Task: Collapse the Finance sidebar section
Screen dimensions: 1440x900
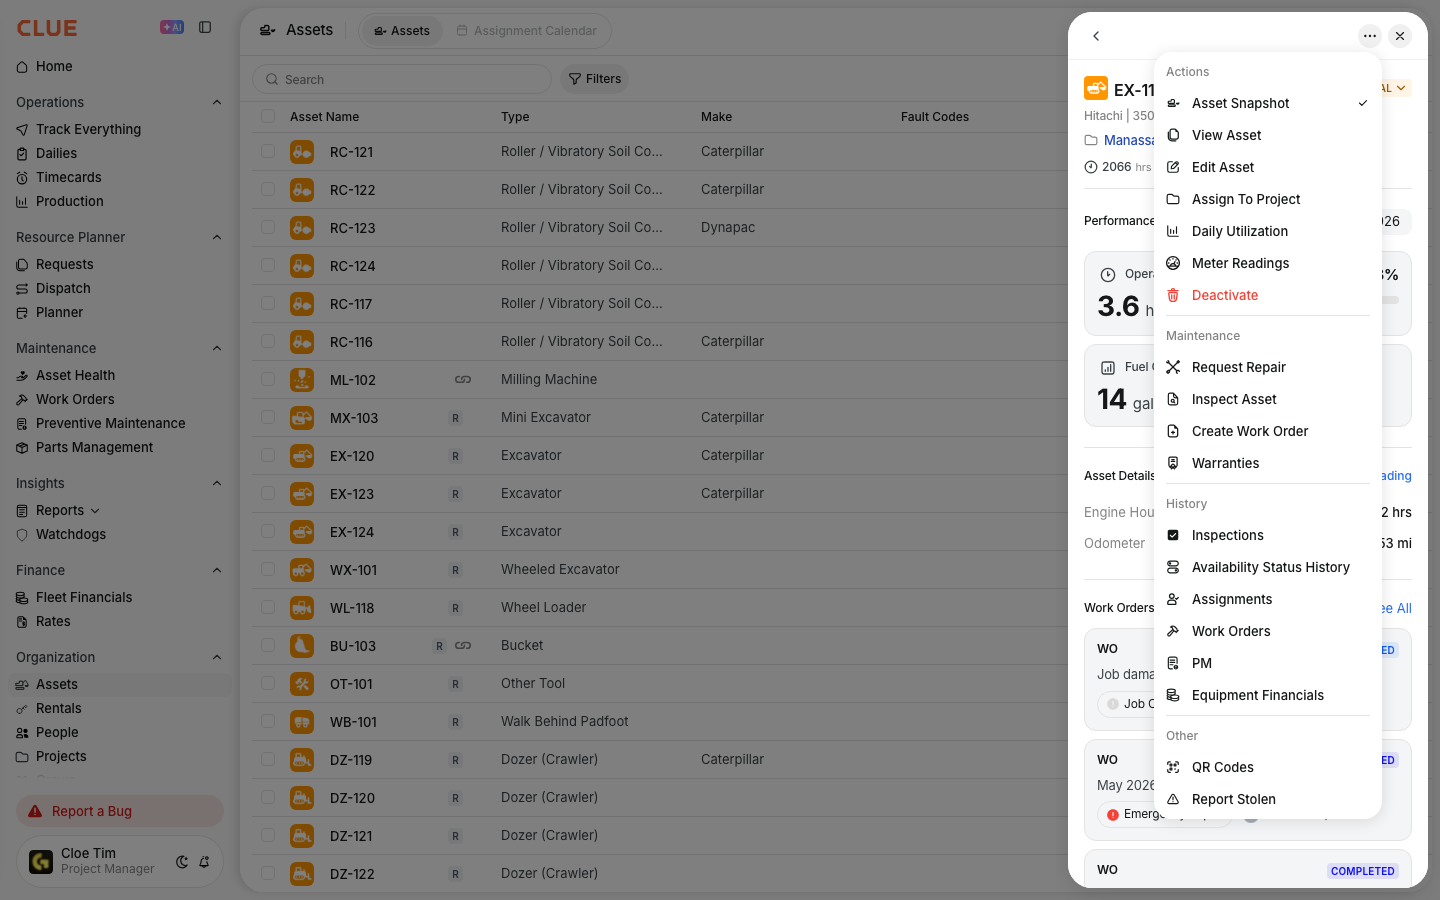Action: tap(217, 570)
